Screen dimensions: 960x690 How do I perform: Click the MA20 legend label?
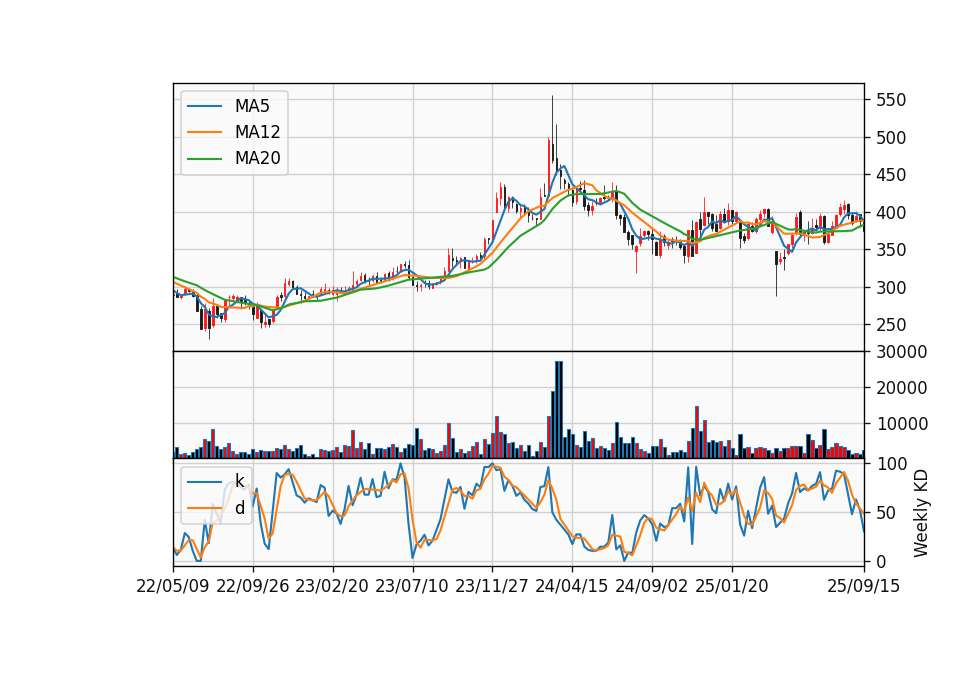coord(257,158)
